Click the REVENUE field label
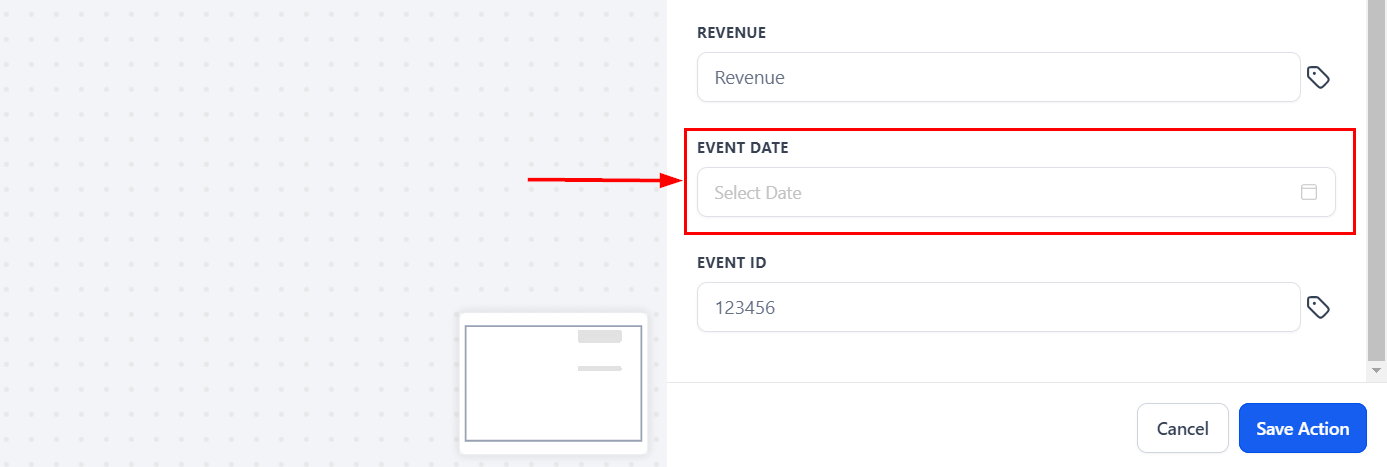The width and height of the screenshot is (1387, 467). coord(731,33)
